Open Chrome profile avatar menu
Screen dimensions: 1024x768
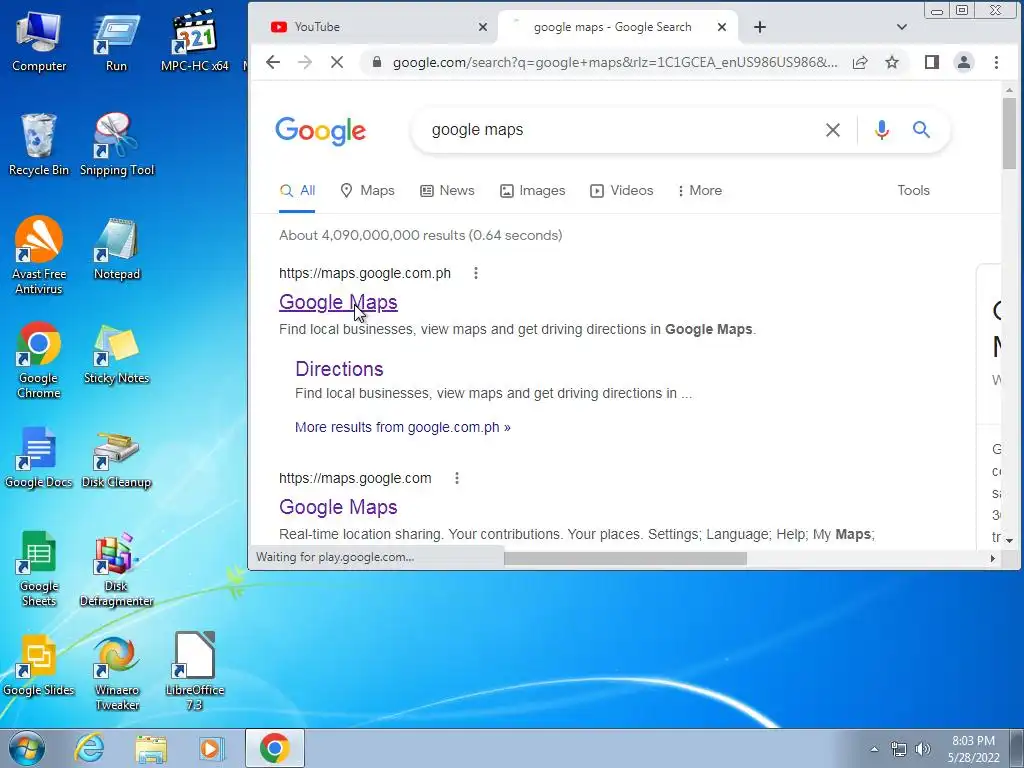coord(963,62)
